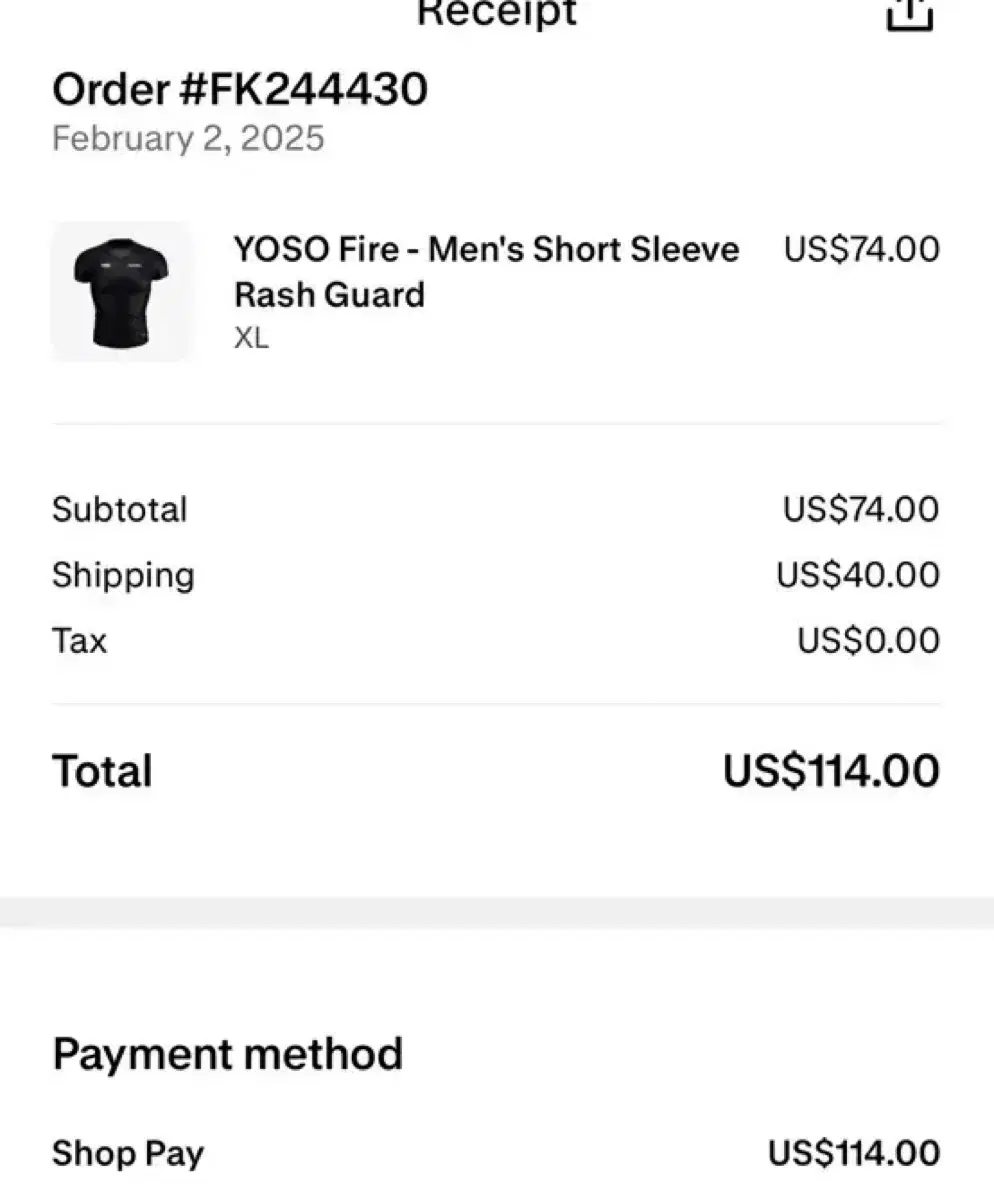Select the Receipt title at top
Image resolution: width=994 pixels, height=1200 pixels.
[x=496, y=13]
